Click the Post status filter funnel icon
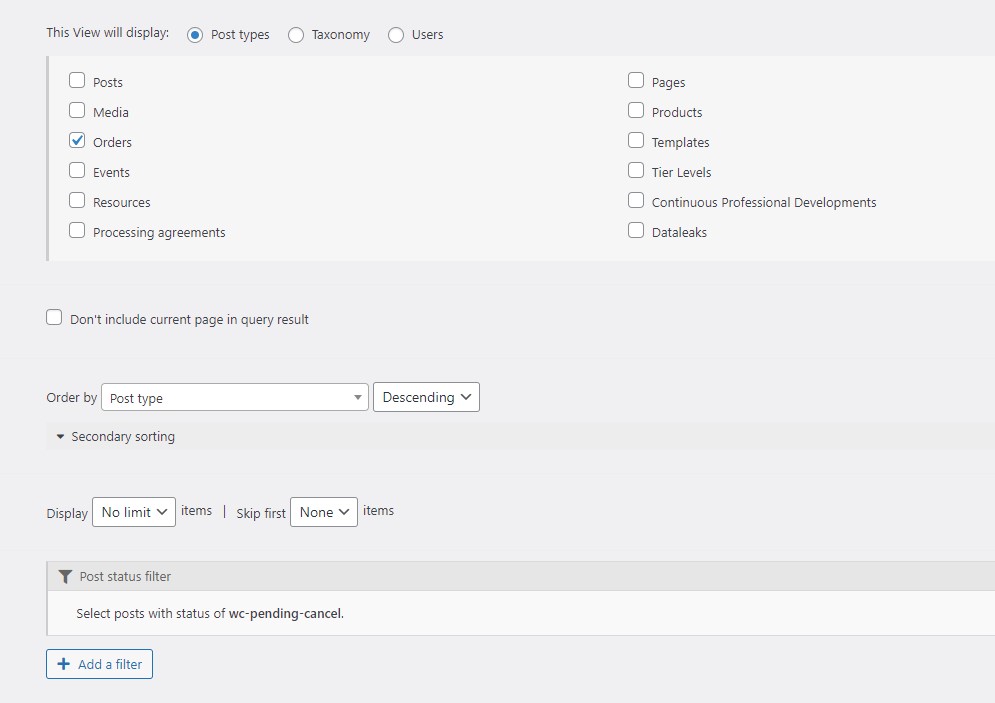The width and height of the screenshot is (995, 703). [65, 577]
